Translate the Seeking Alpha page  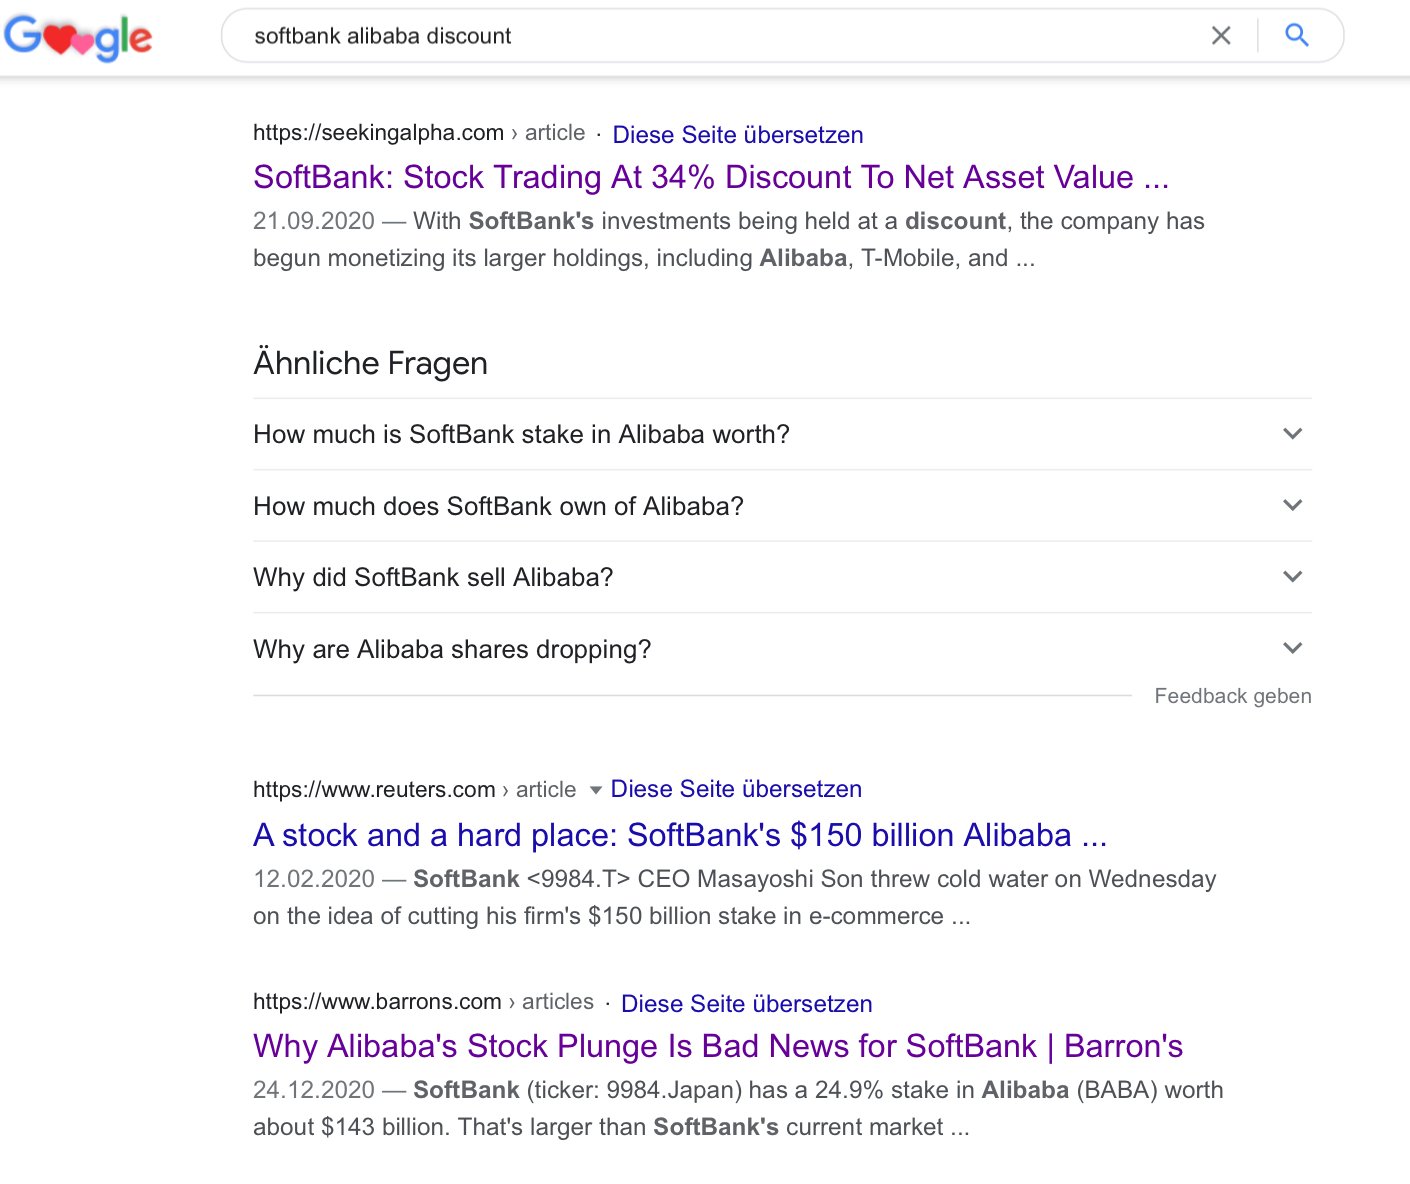[737, 135]
